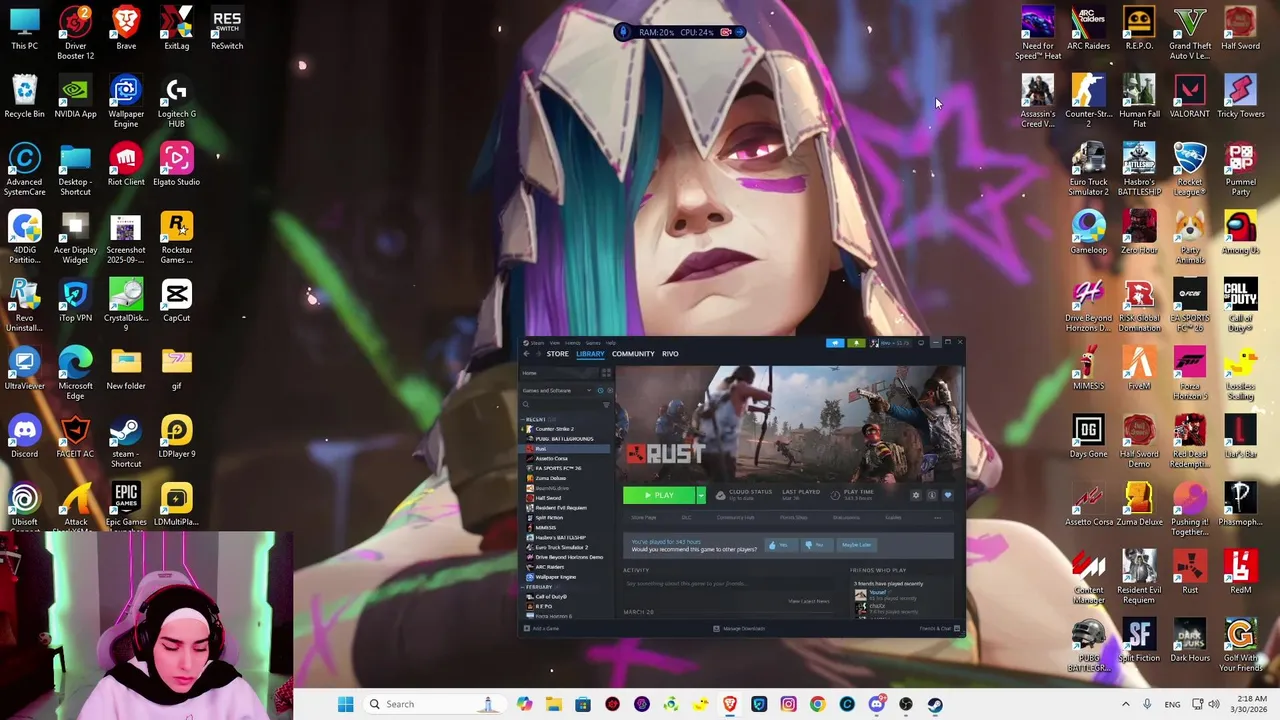1280x720 pixels.
Task: Click Add a Game at bottom left
Action: pos(541,628)
